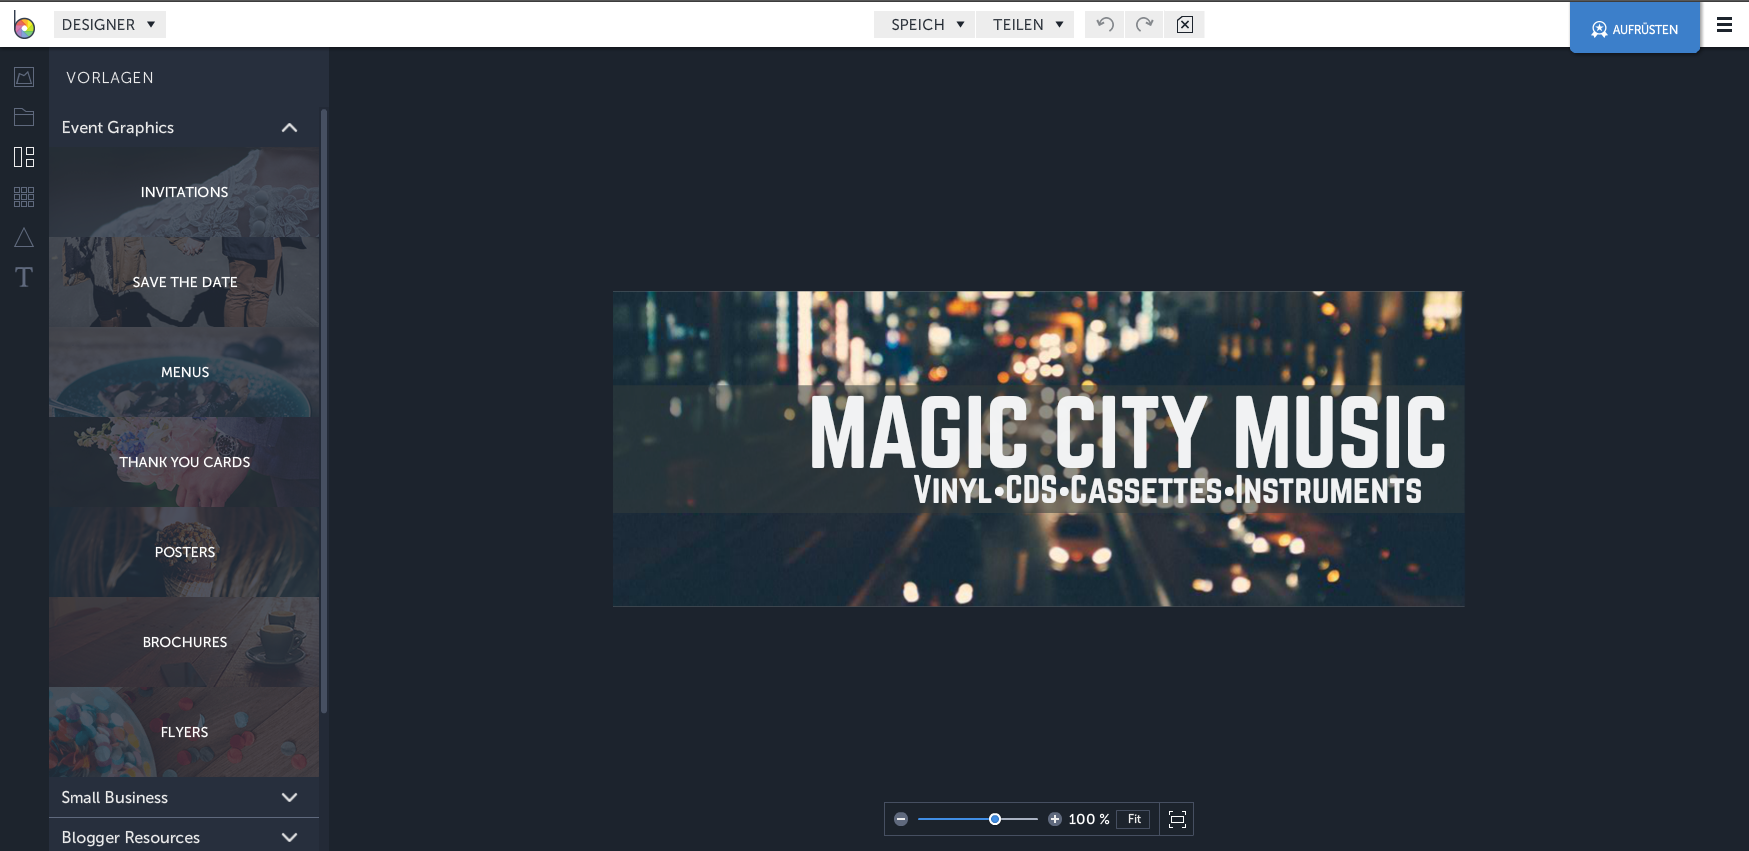Select the Text tool icon
The image size is (1749, 851).
click(24, 277)
